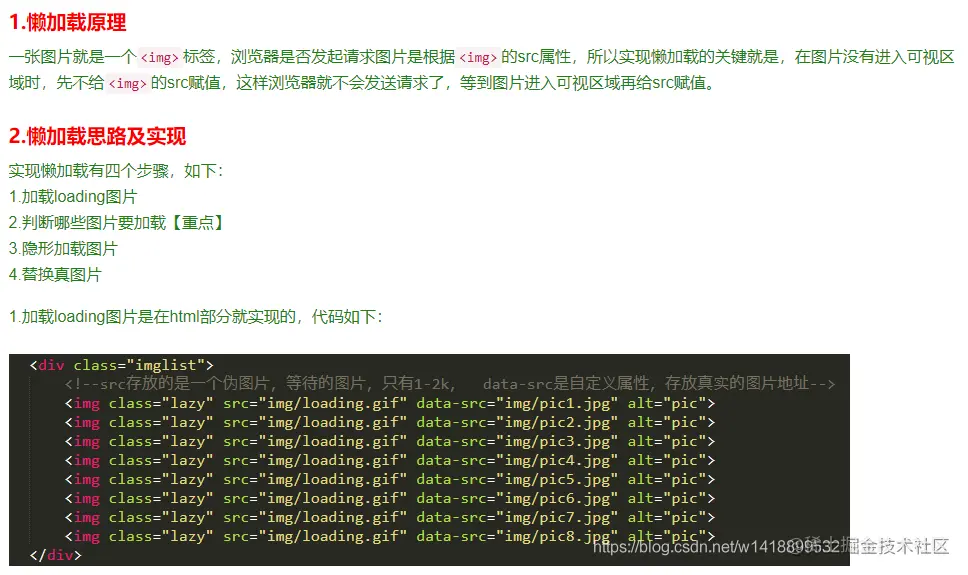The height and width of the screenshot is (575, 968).
Task: Click the closing '</div>' code line
Action: [56, 555]
